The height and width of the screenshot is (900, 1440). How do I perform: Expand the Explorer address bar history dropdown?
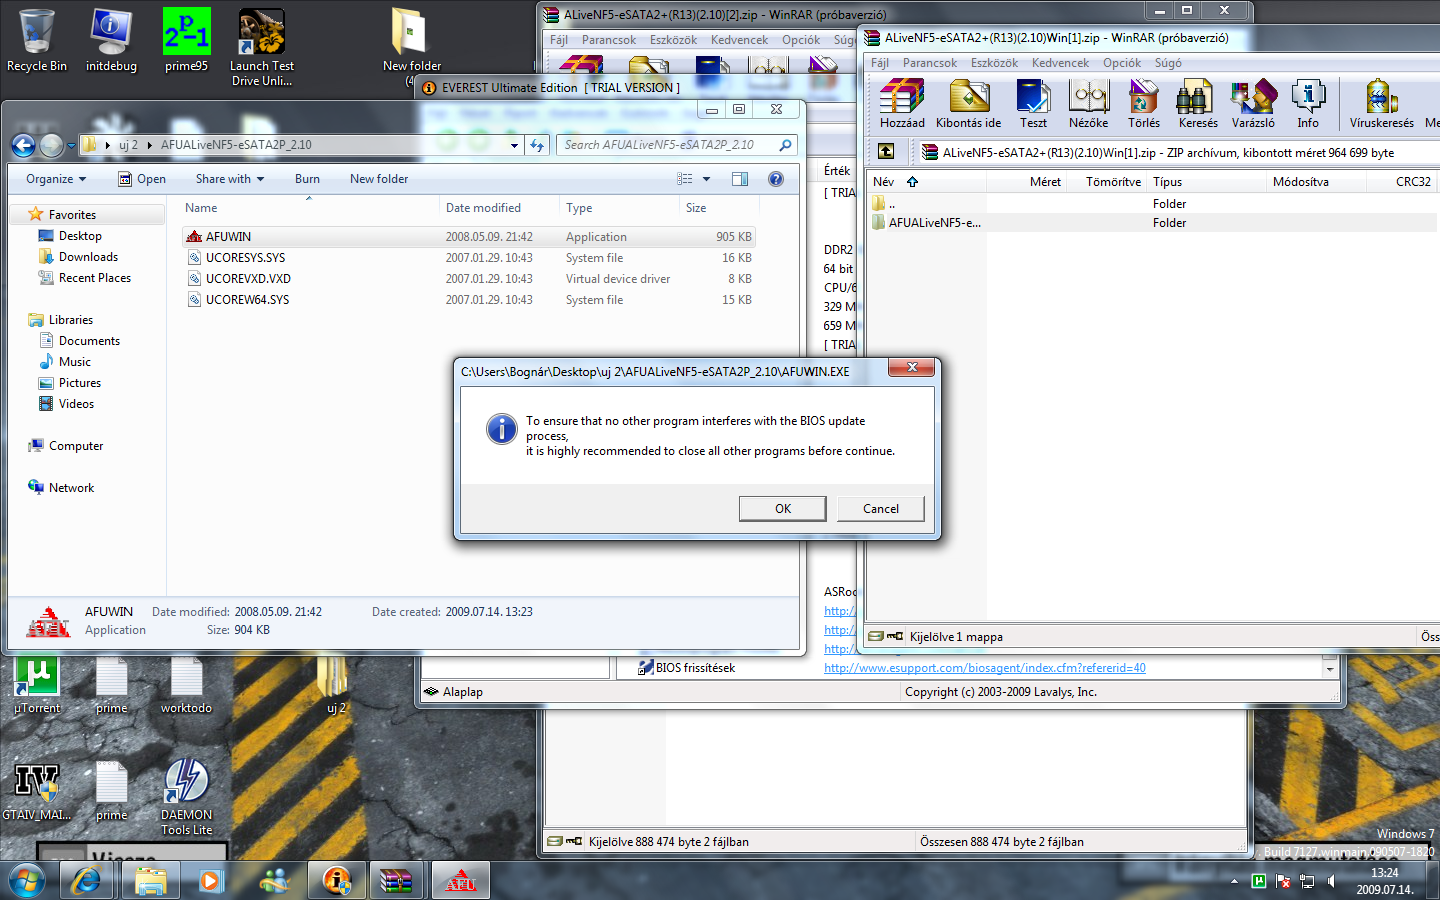click(x=514, y=145)
